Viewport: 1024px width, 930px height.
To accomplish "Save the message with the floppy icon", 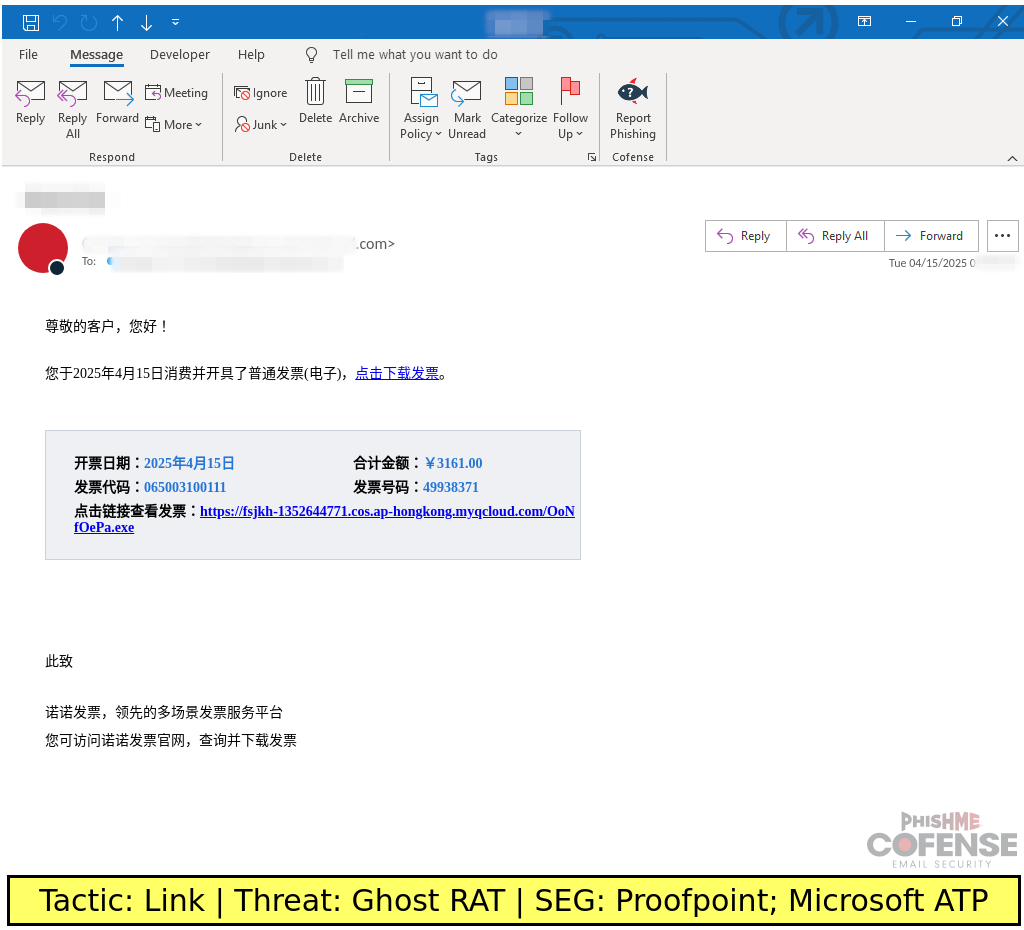I will 31,23.
